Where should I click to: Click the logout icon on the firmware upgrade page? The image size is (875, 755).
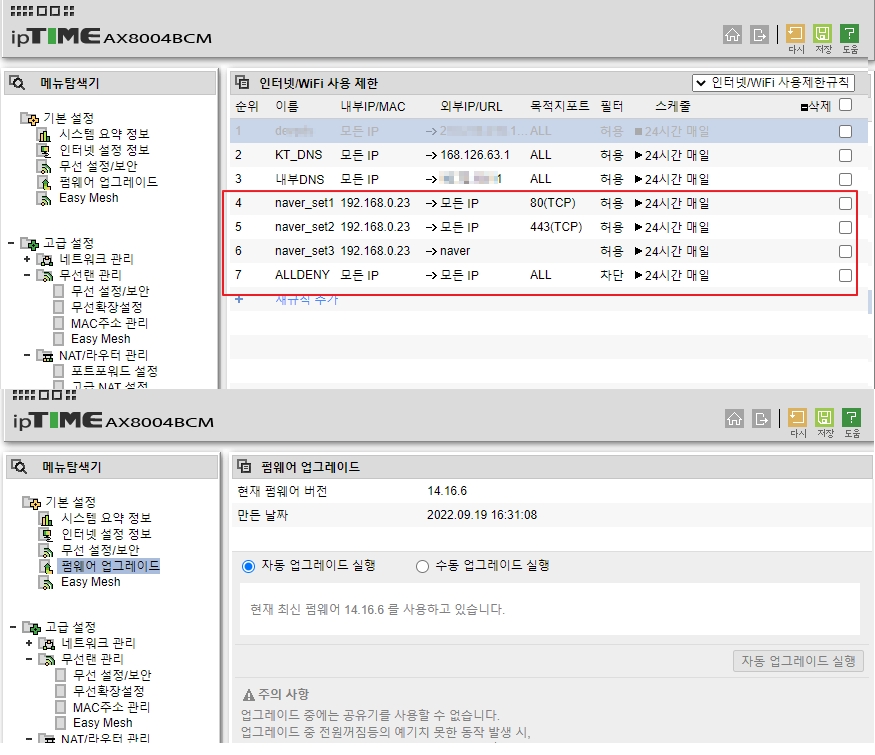[761, 419]
